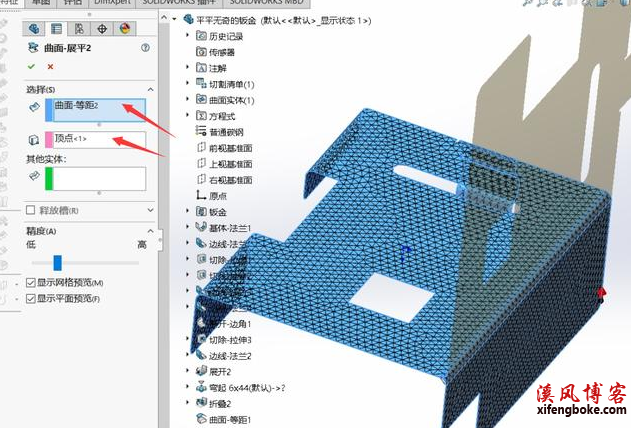Select the 上视基准面 top plane

(x=224, y=164)
